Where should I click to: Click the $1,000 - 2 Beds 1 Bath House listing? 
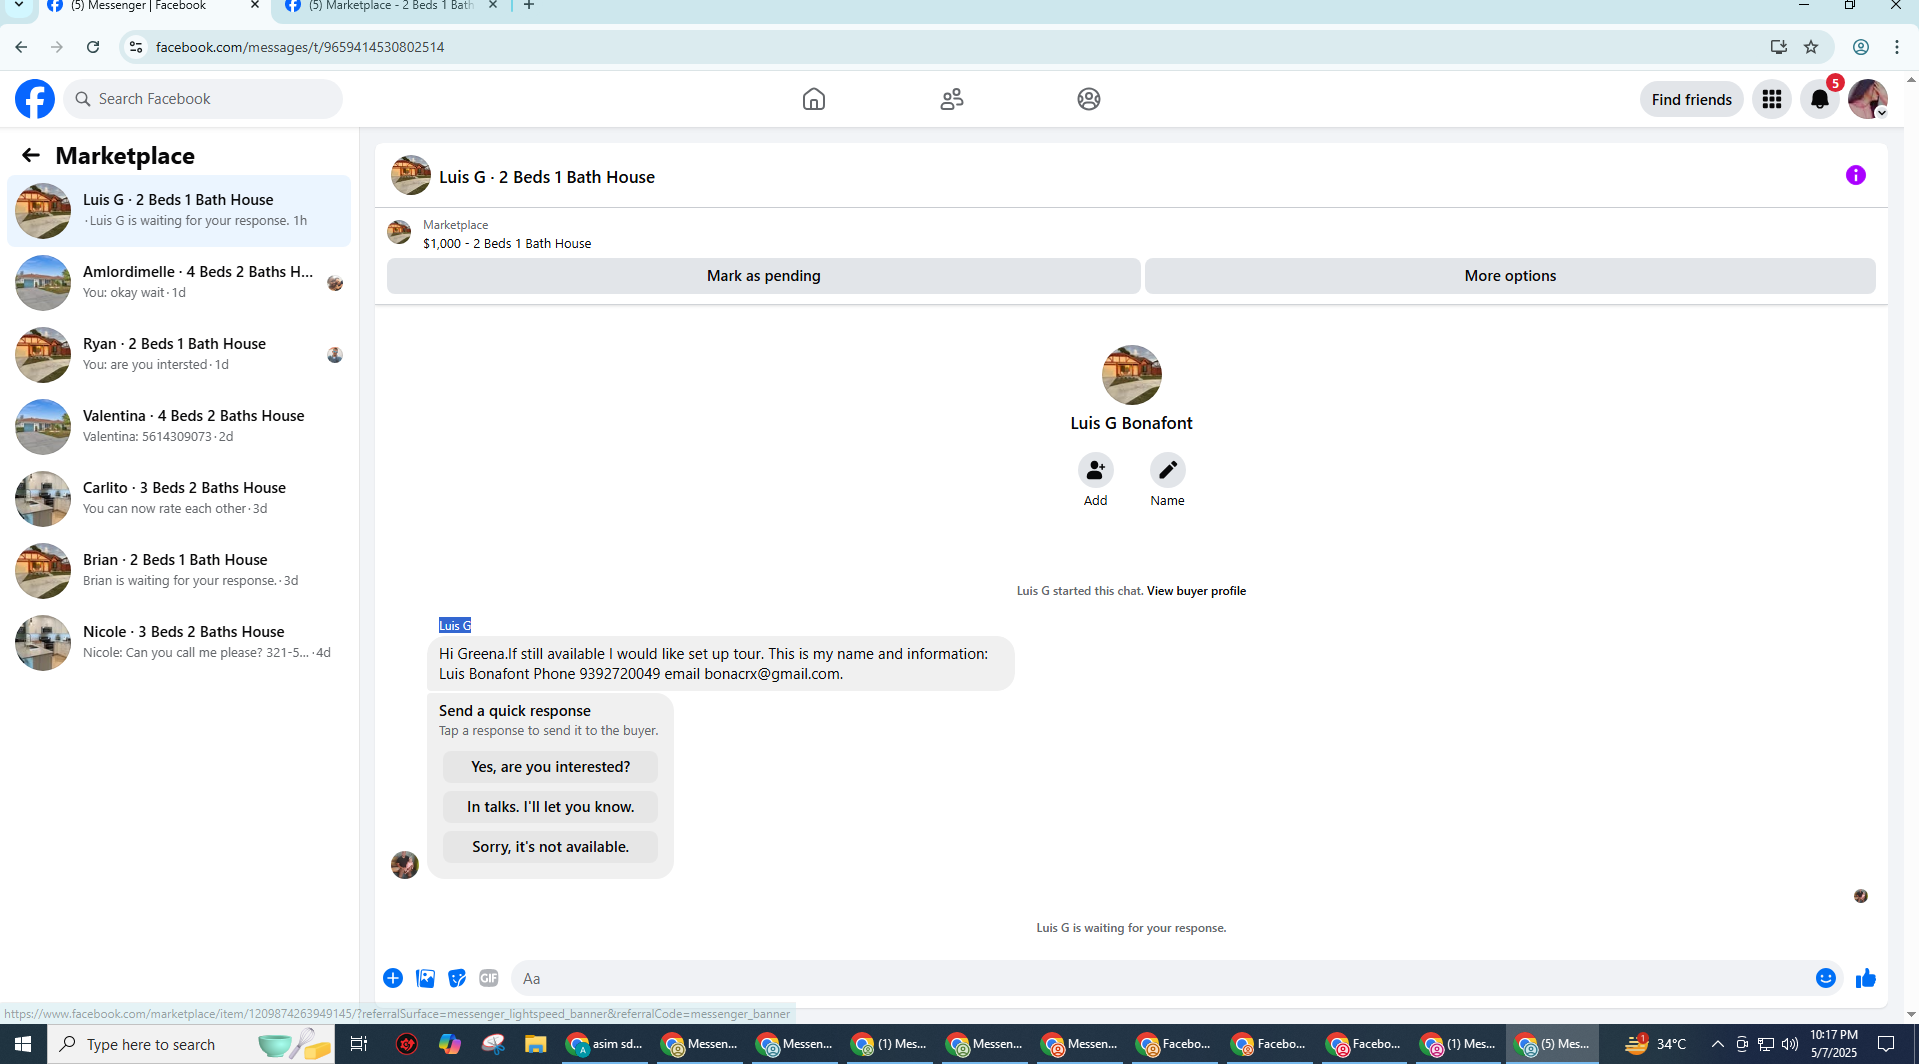click(x=507, y=244)
